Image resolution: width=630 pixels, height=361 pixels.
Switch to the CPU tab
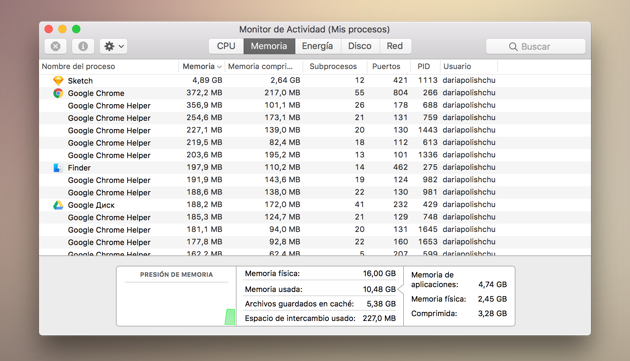click(226, 46)
